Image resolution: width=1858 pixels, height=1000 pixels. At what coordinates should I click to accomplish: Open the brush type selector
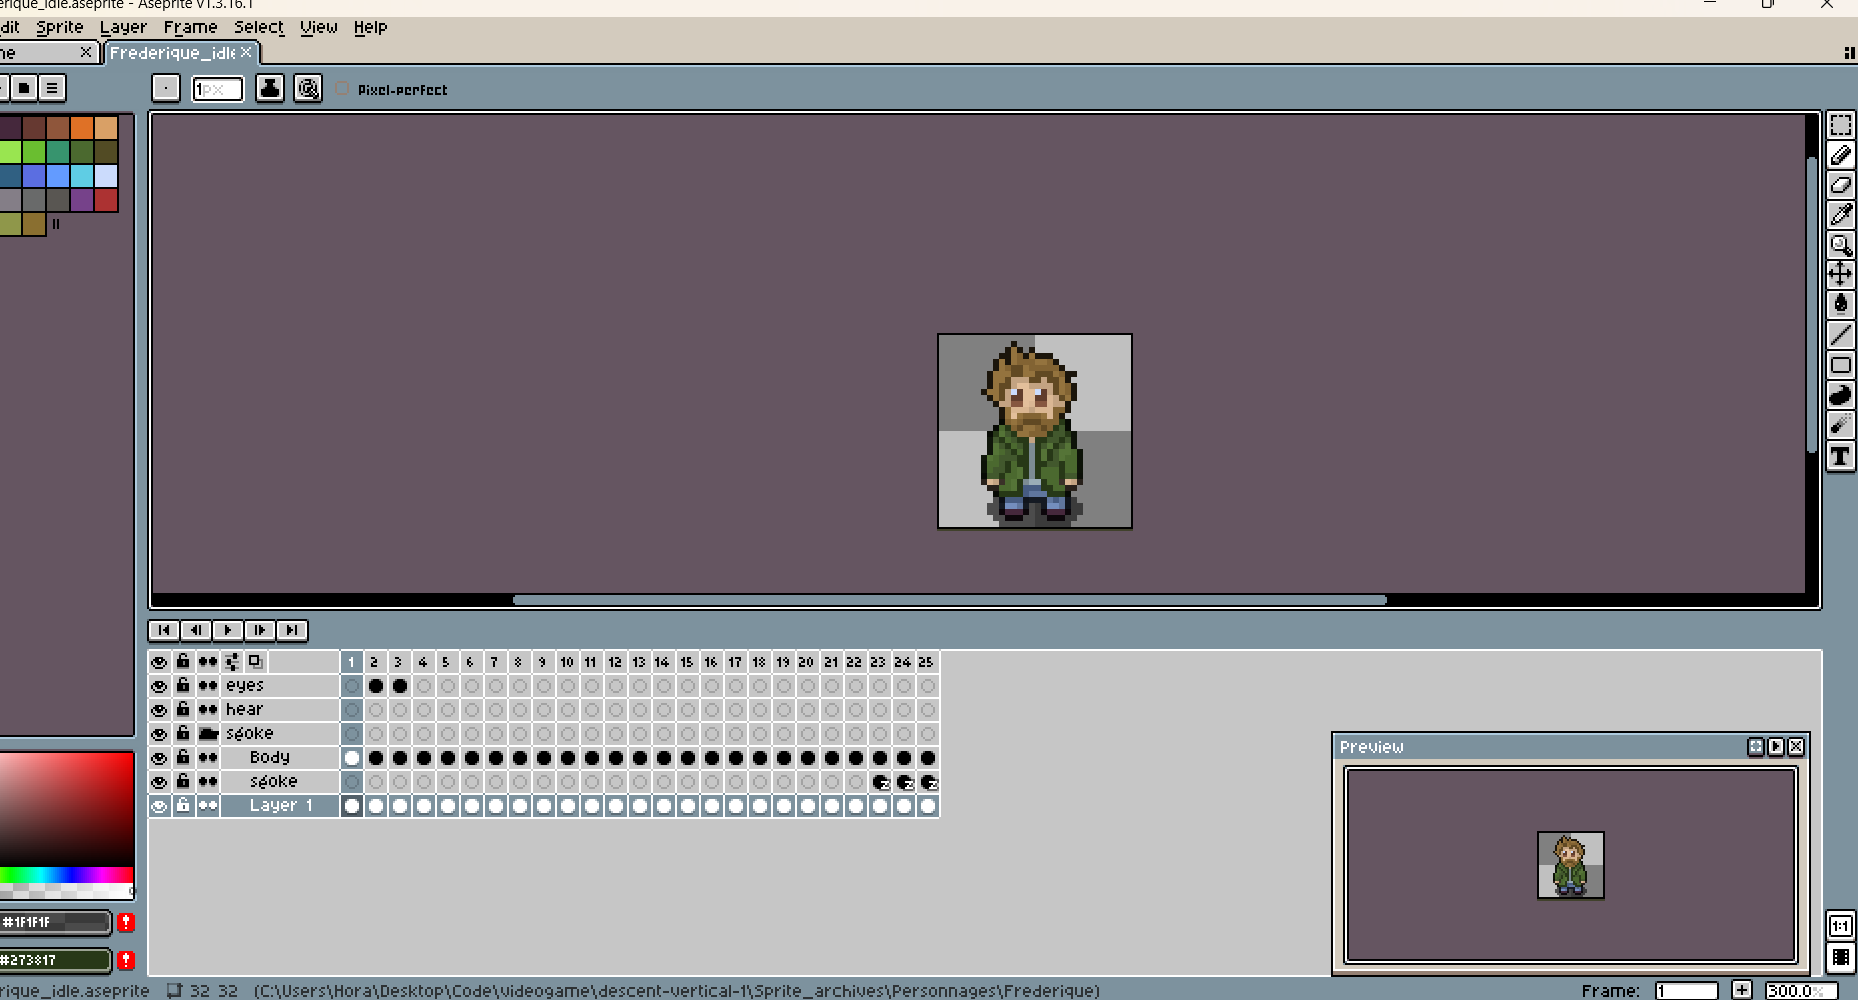[x=166, y=89]
